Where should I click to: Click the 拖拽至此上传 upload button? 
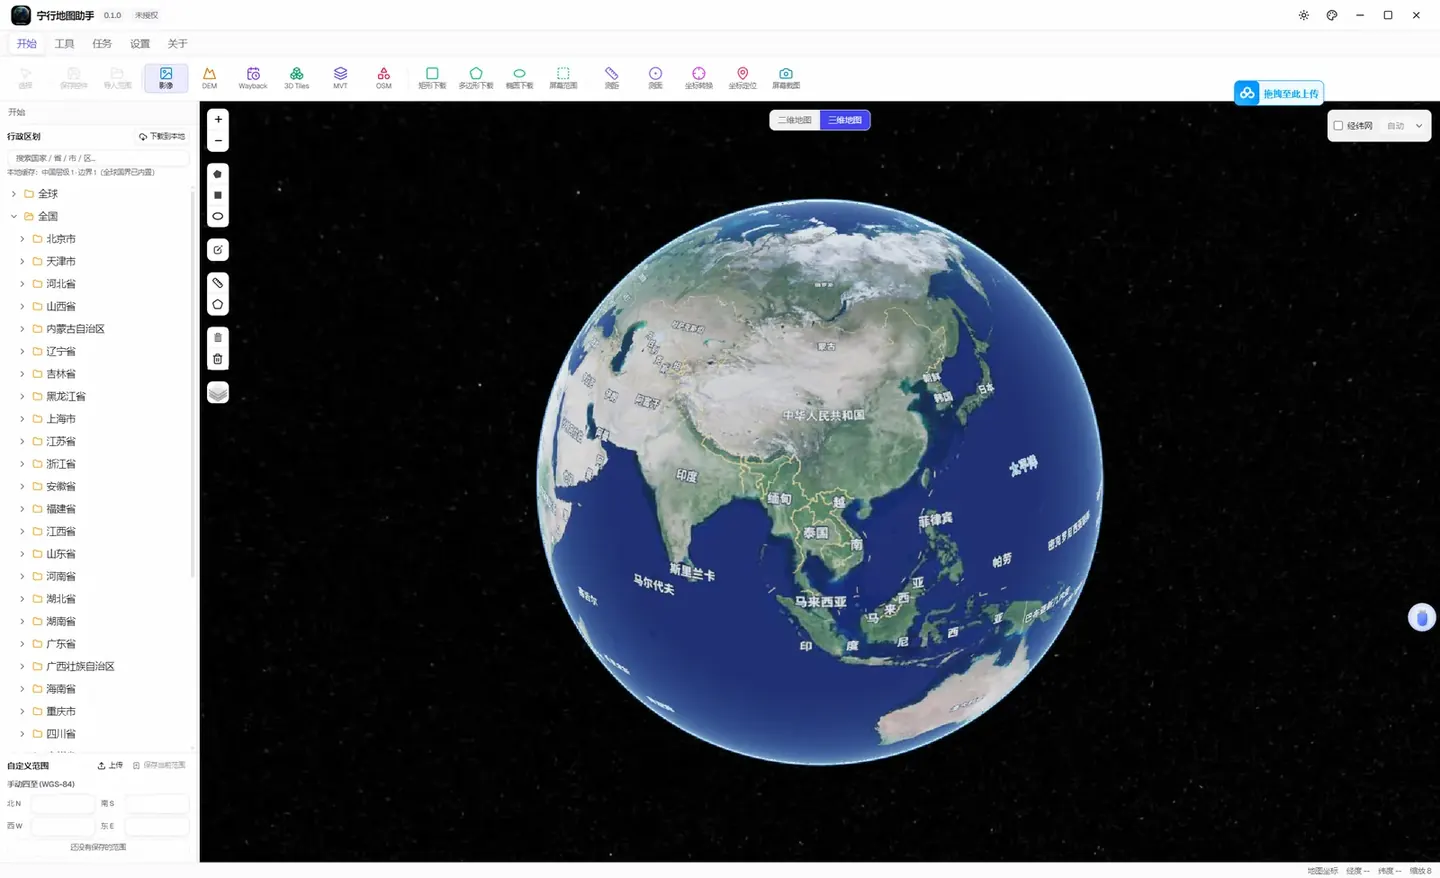pos(1279,93)
